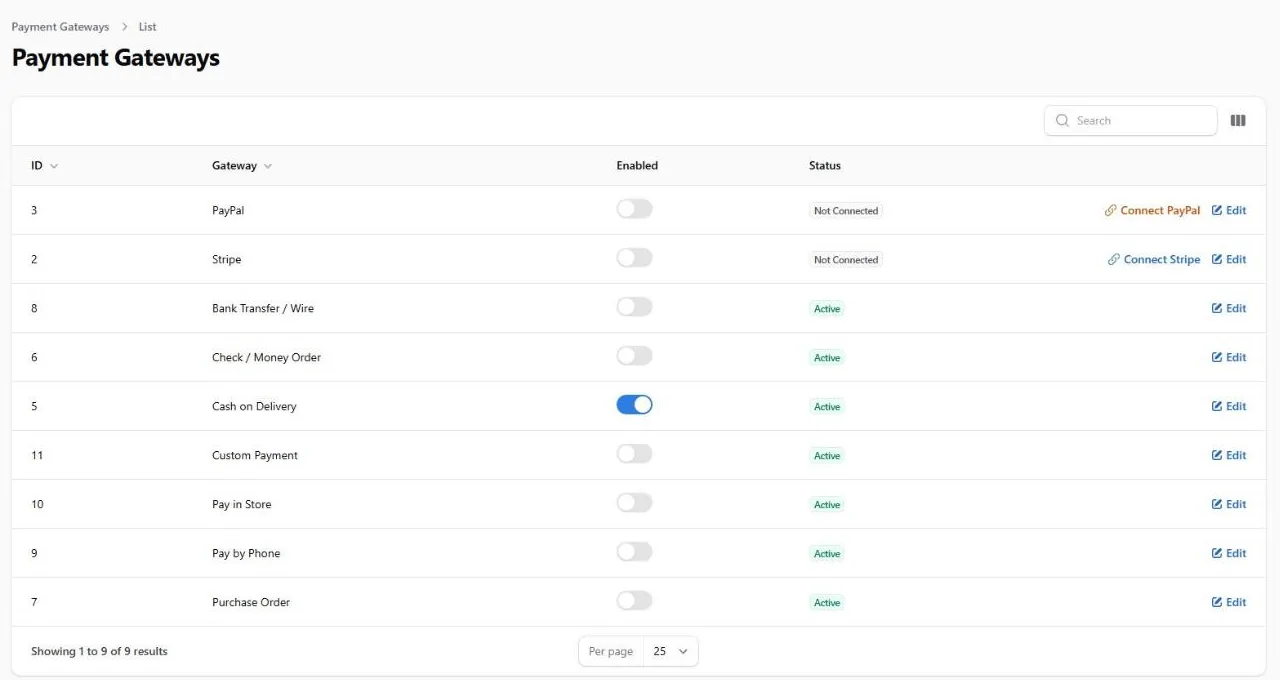This screenshot has width=1280, height=680.
Task: Turn on Check / Money Order toggle
Action: [634, 356]
